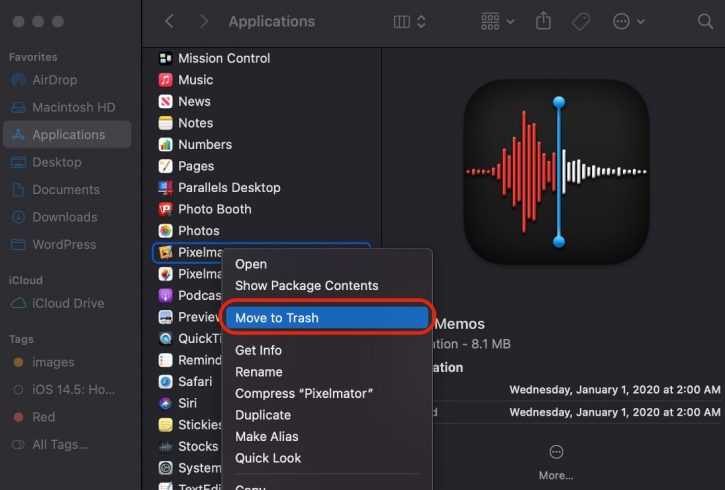725x490 pixels.
Task: Select the Safari app
Action: pos(188,381)
